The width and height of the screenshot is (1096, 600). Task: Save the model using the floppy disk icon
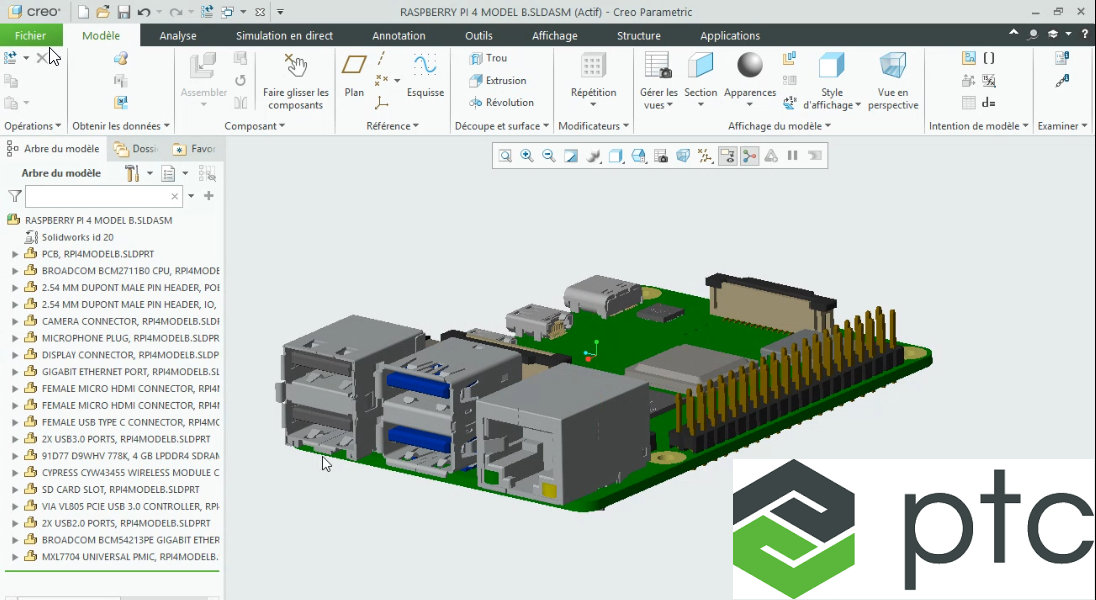point(124,12)
